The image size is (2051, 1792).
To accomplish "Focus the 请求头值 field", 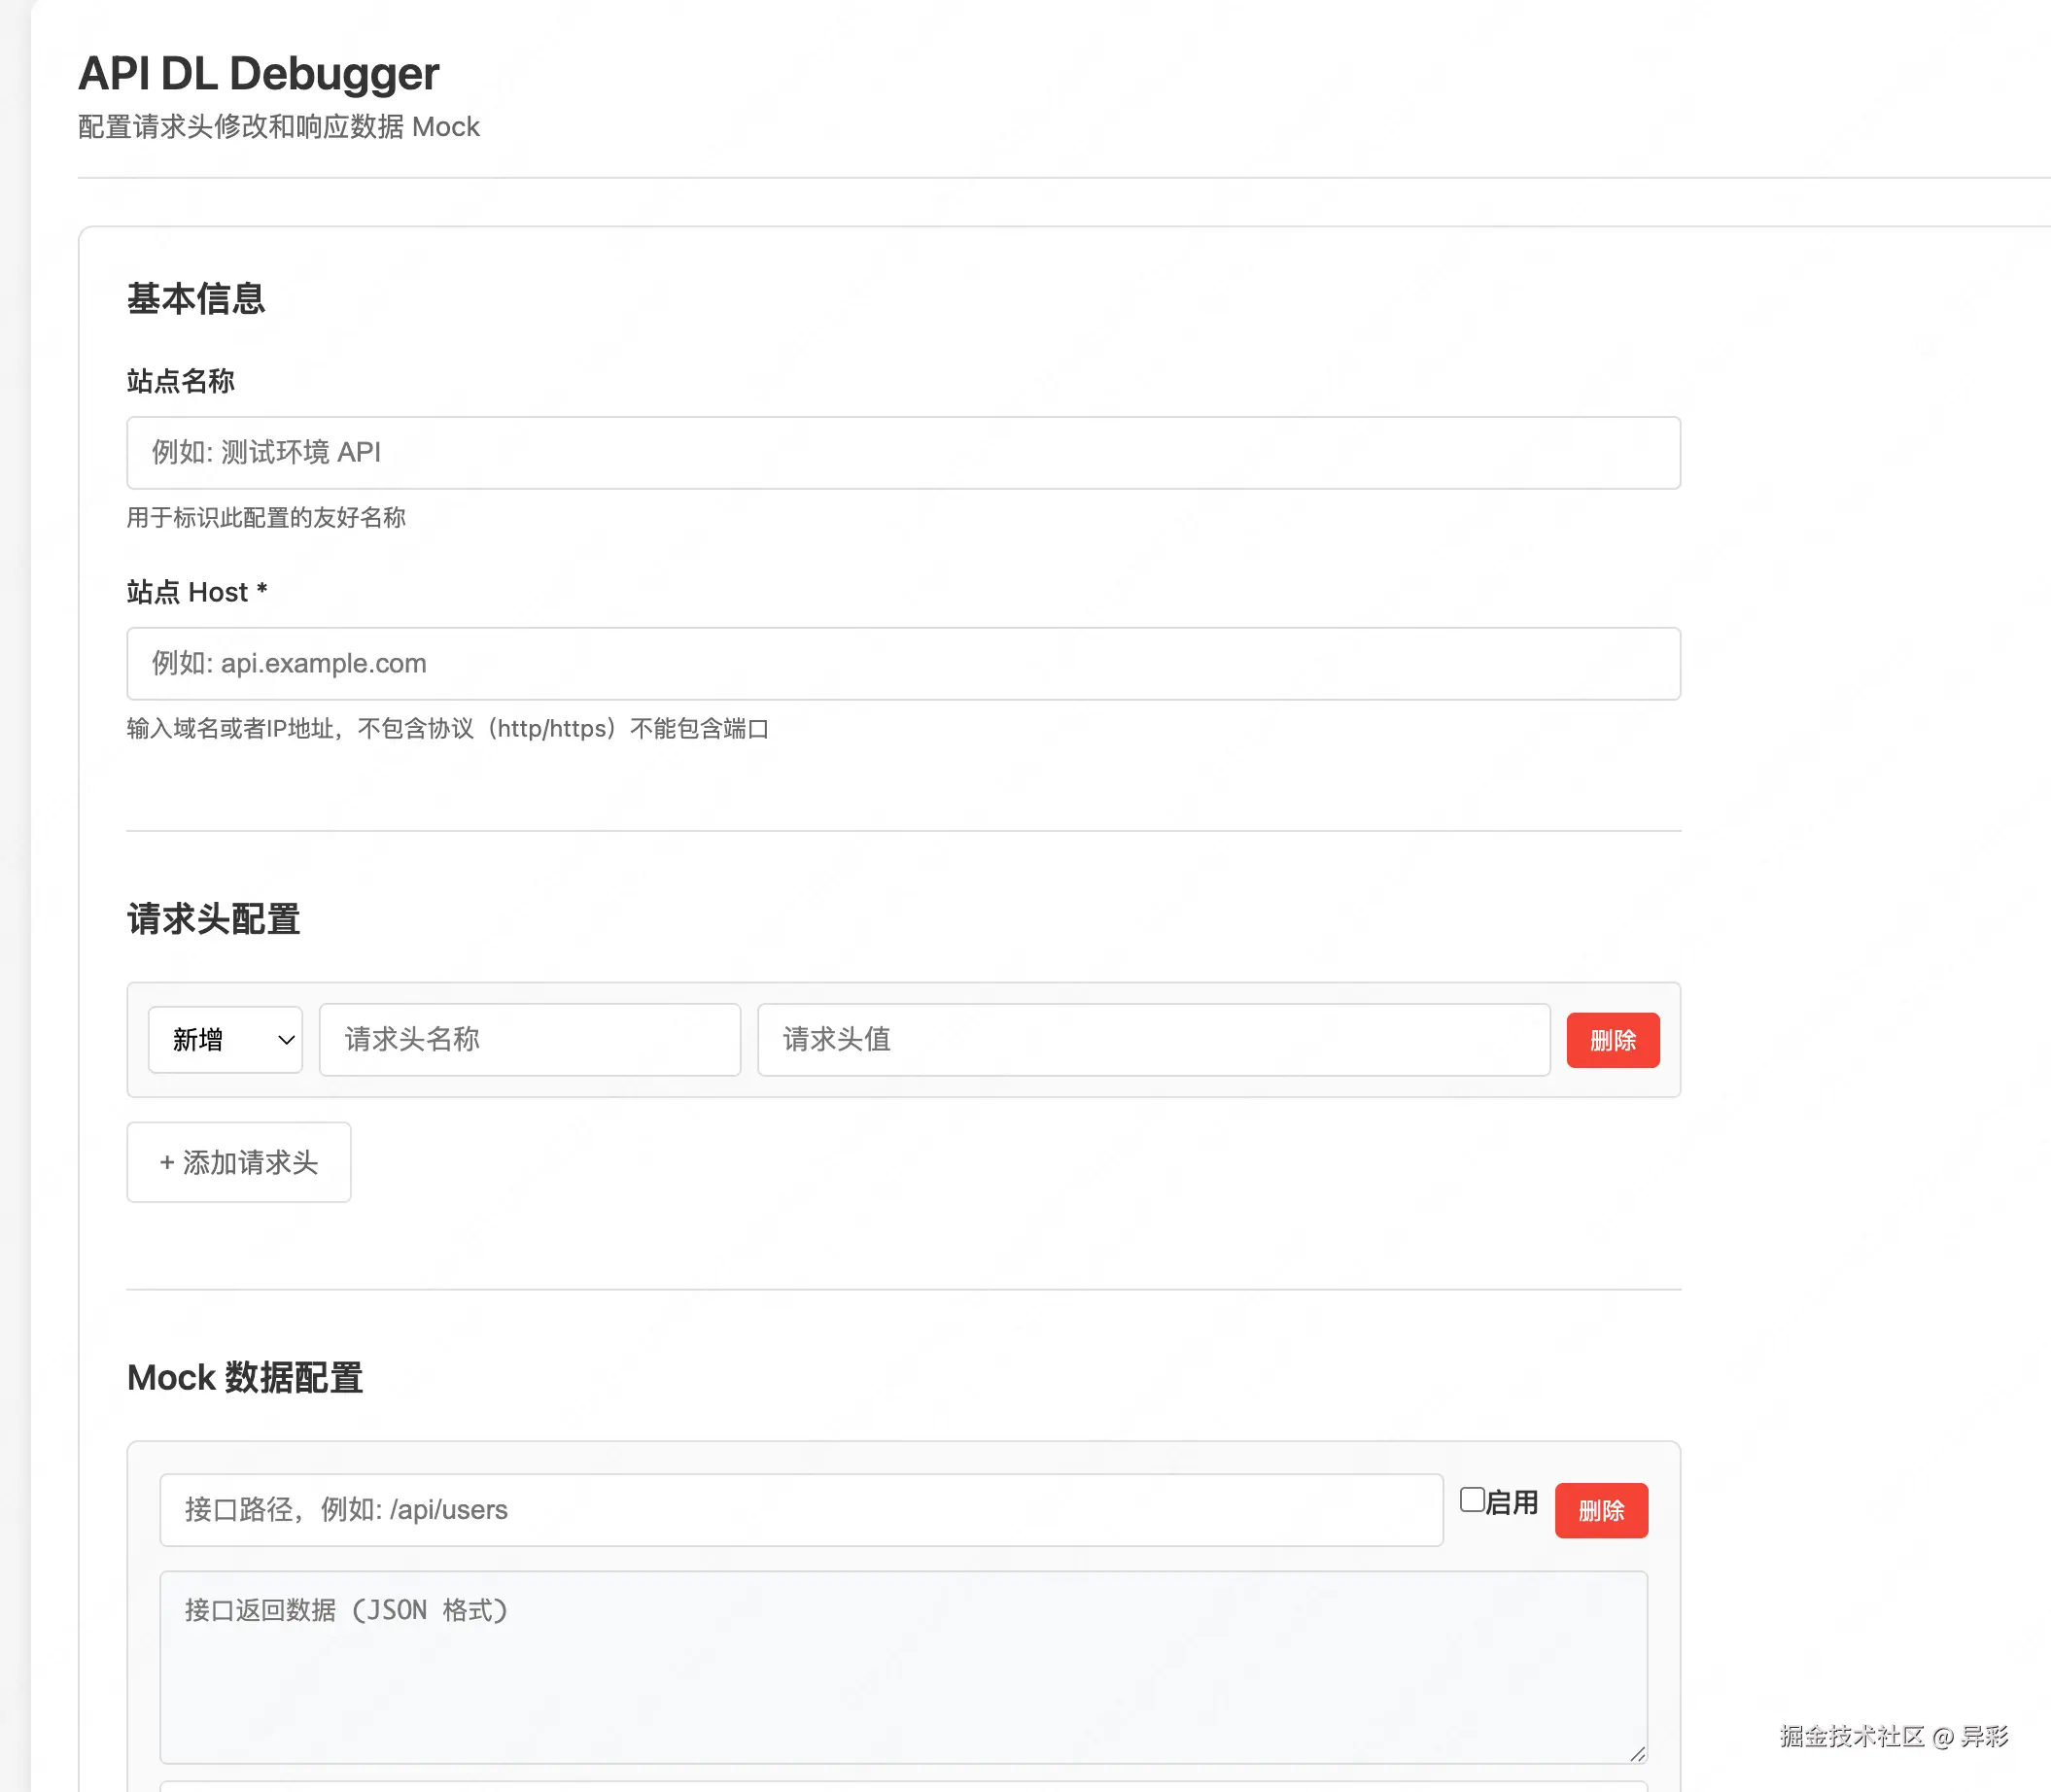I will click(x=1153, y=1040).
